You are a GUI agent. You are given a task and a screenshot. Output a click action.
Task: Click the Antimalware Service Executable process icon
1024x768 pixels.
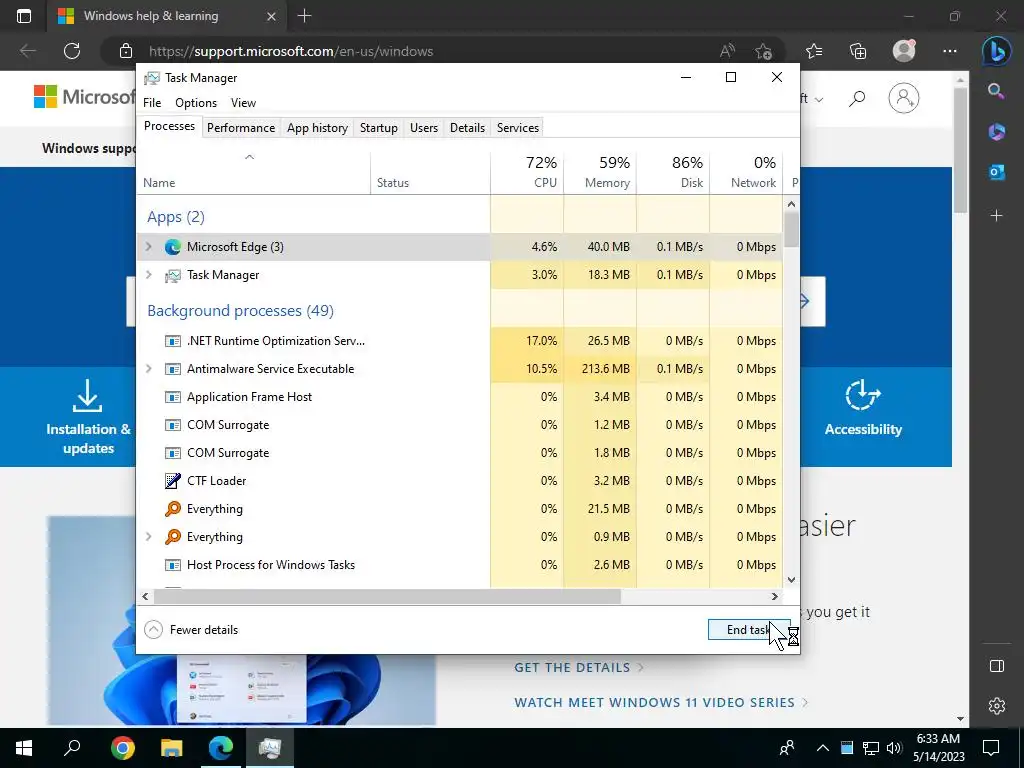(x=172, y=369)
